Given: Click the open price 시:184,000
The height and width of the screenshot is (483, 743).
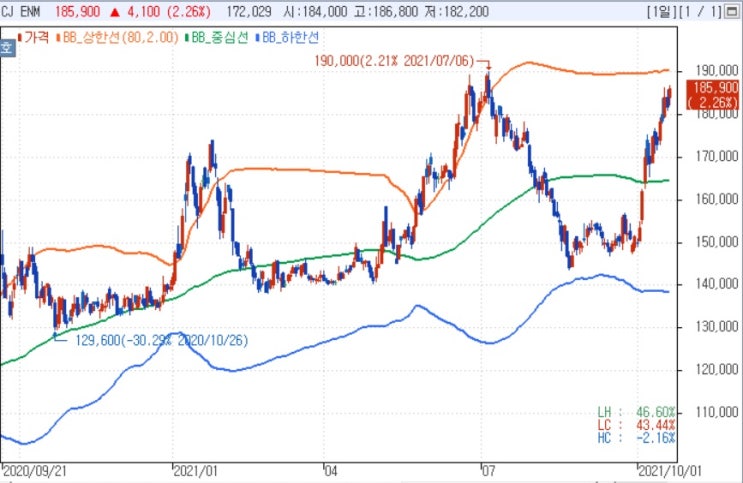Looking at the screenshot, I should click(315, 12).
